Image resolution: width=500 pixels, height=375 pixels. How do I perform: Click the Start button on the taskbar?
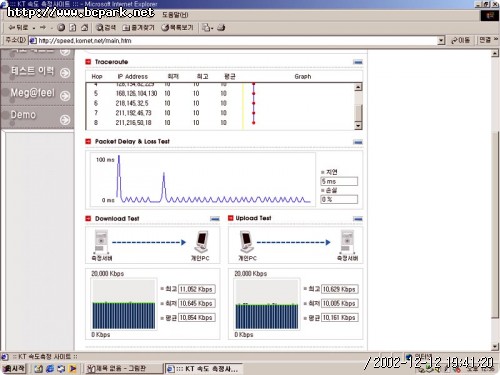pyautogui.click(x=14, y=368)
